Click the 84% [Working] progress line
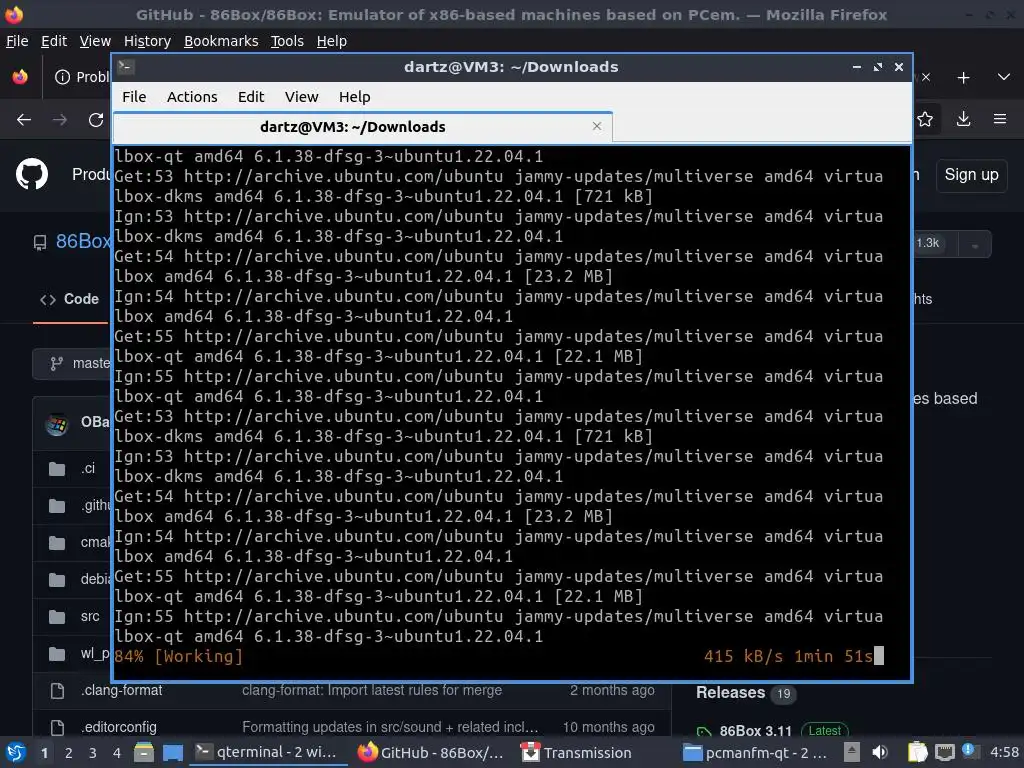The image size is (1024, 768). tap(178, 656)
